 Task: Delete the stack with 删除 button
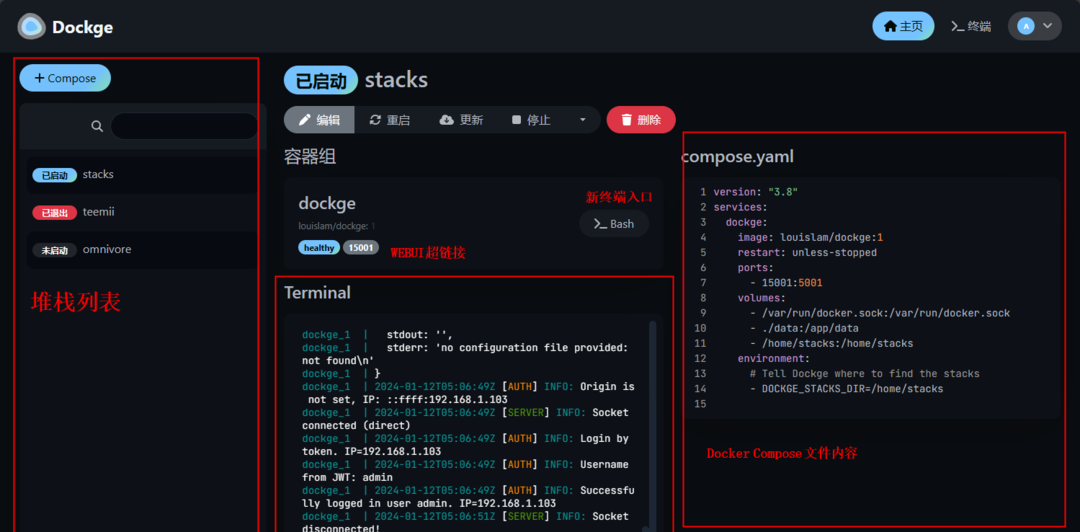641,120
